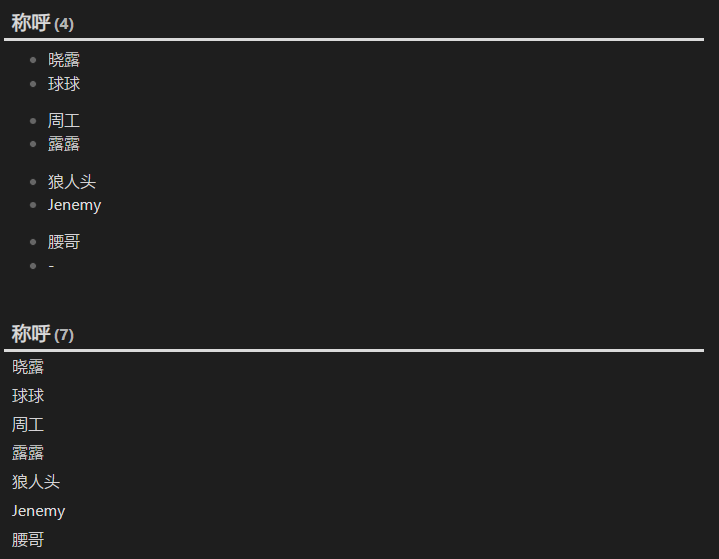The width and height of the screenshot is (719, 559).
Task: Click 狼人头 row in the lower table
Action: pos(354,482)
